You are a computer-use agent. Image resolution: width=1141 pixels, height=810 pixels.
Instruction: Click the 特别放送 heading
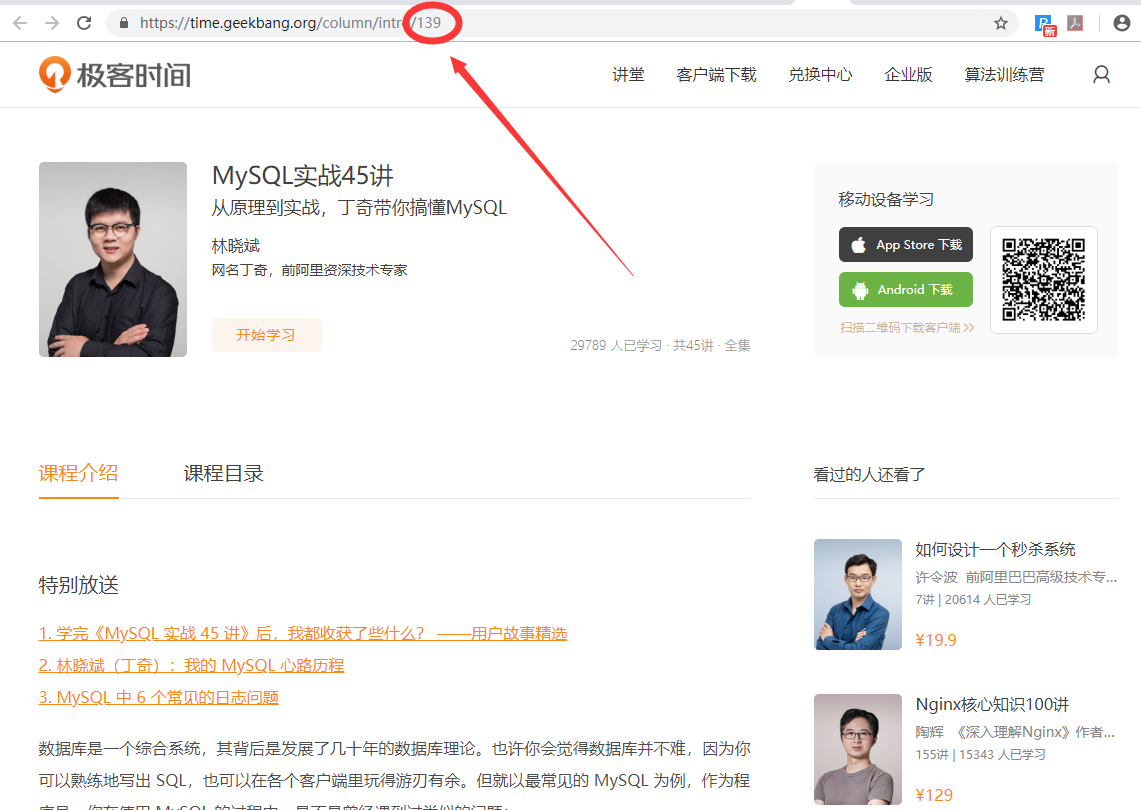[79, 585]
